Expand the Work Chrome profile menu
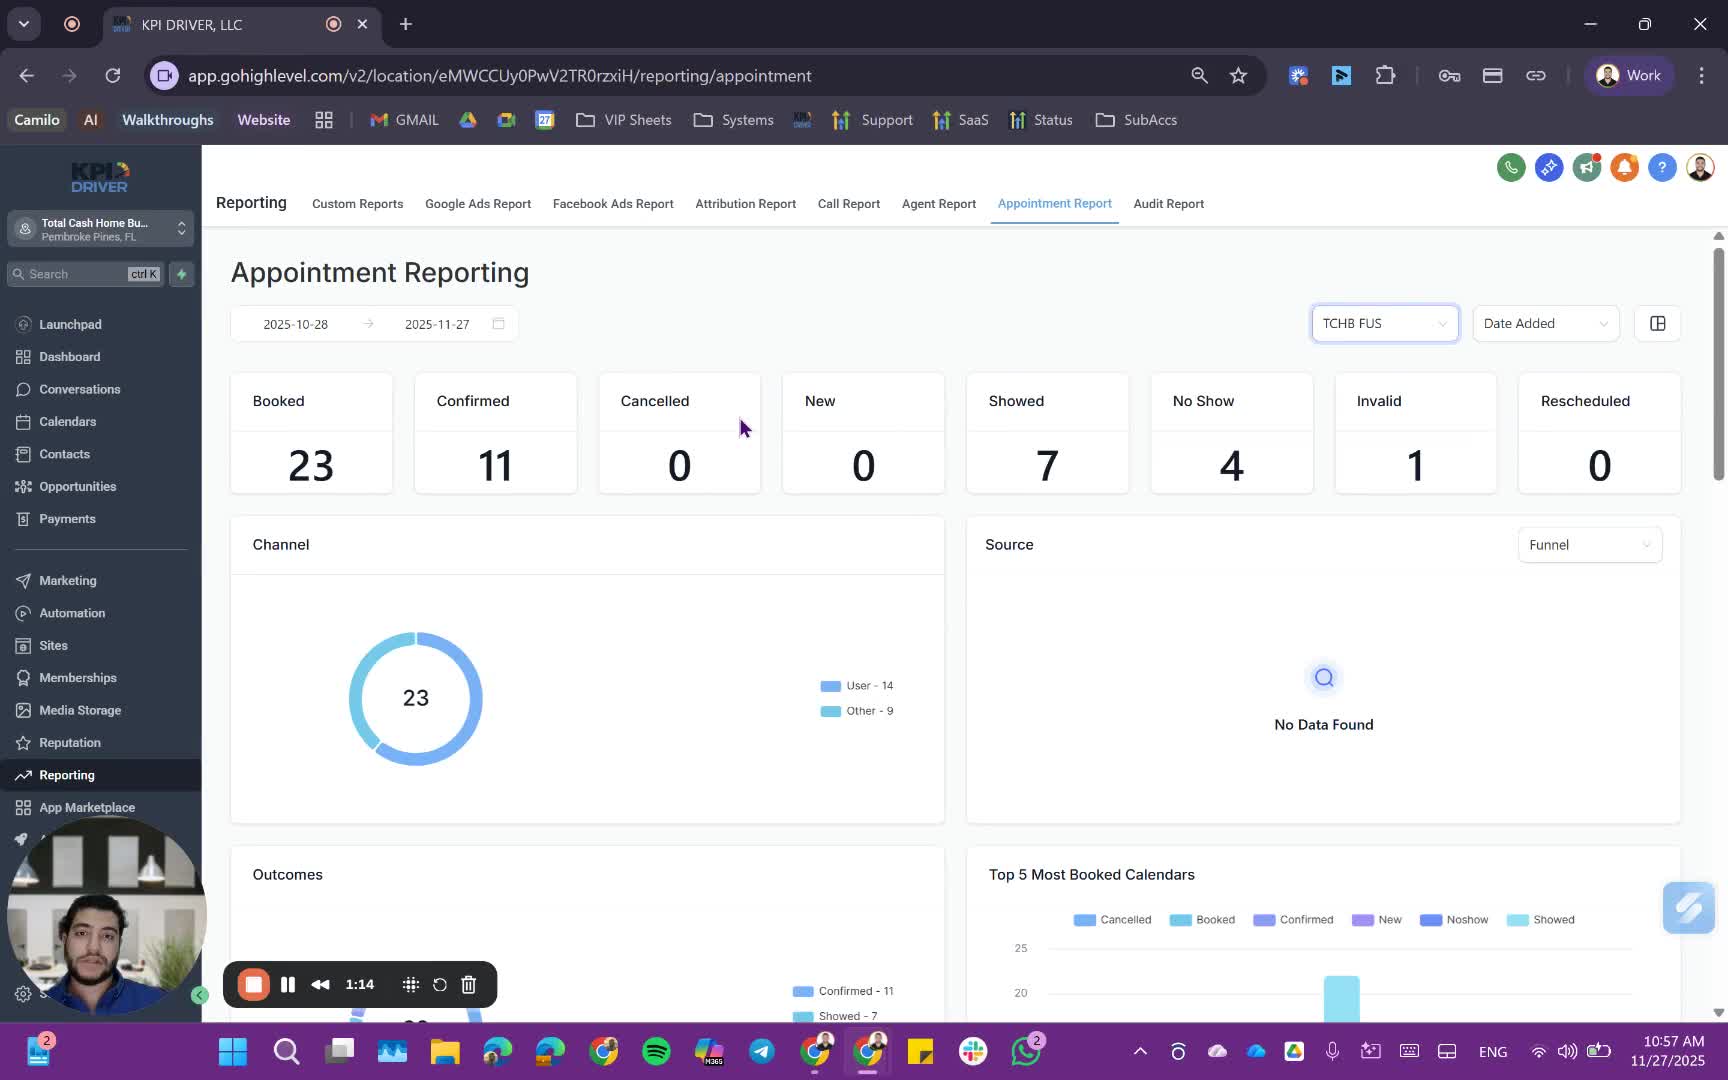 pos(1628,76)
